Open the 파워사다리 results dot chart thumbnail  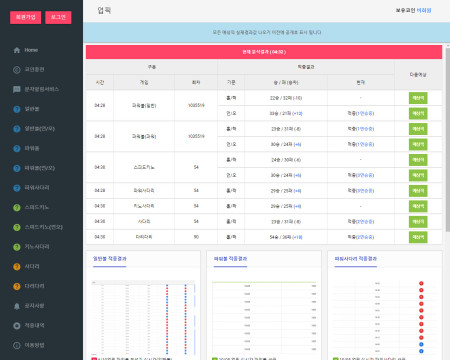(x=385, y=317)
